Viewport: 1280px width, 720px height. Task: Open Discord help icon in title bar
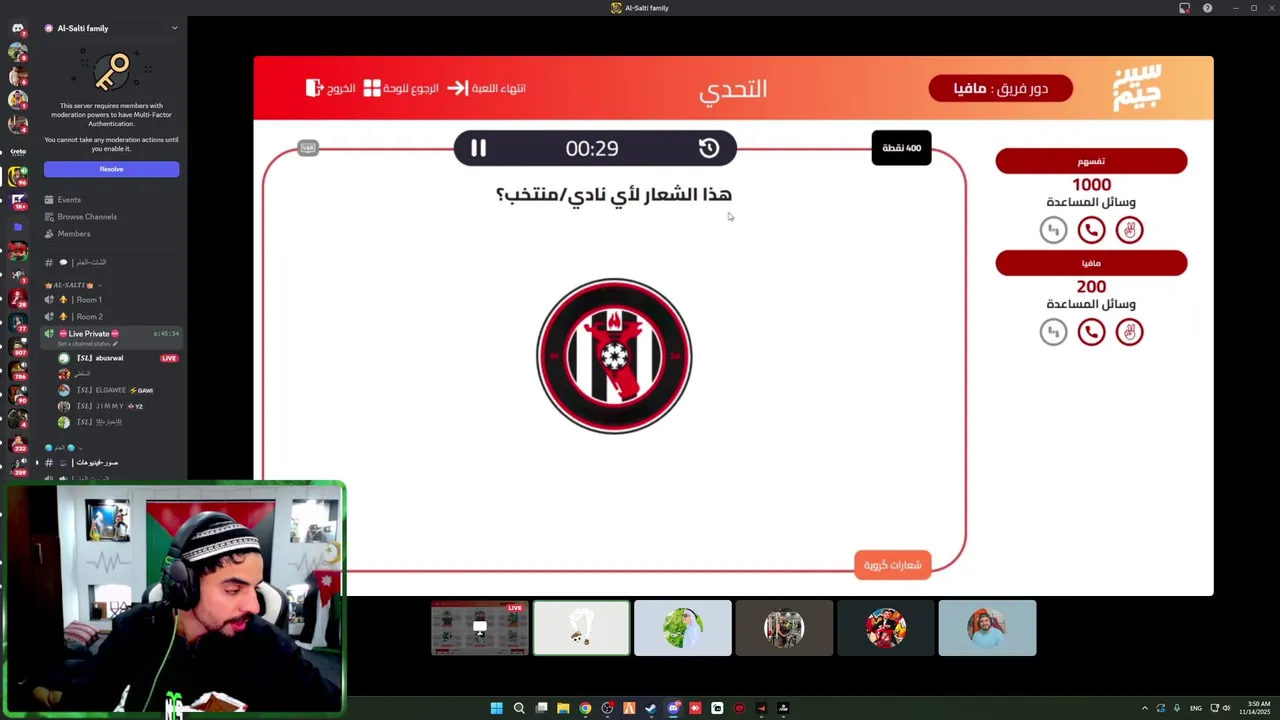tap(1207, 8)
